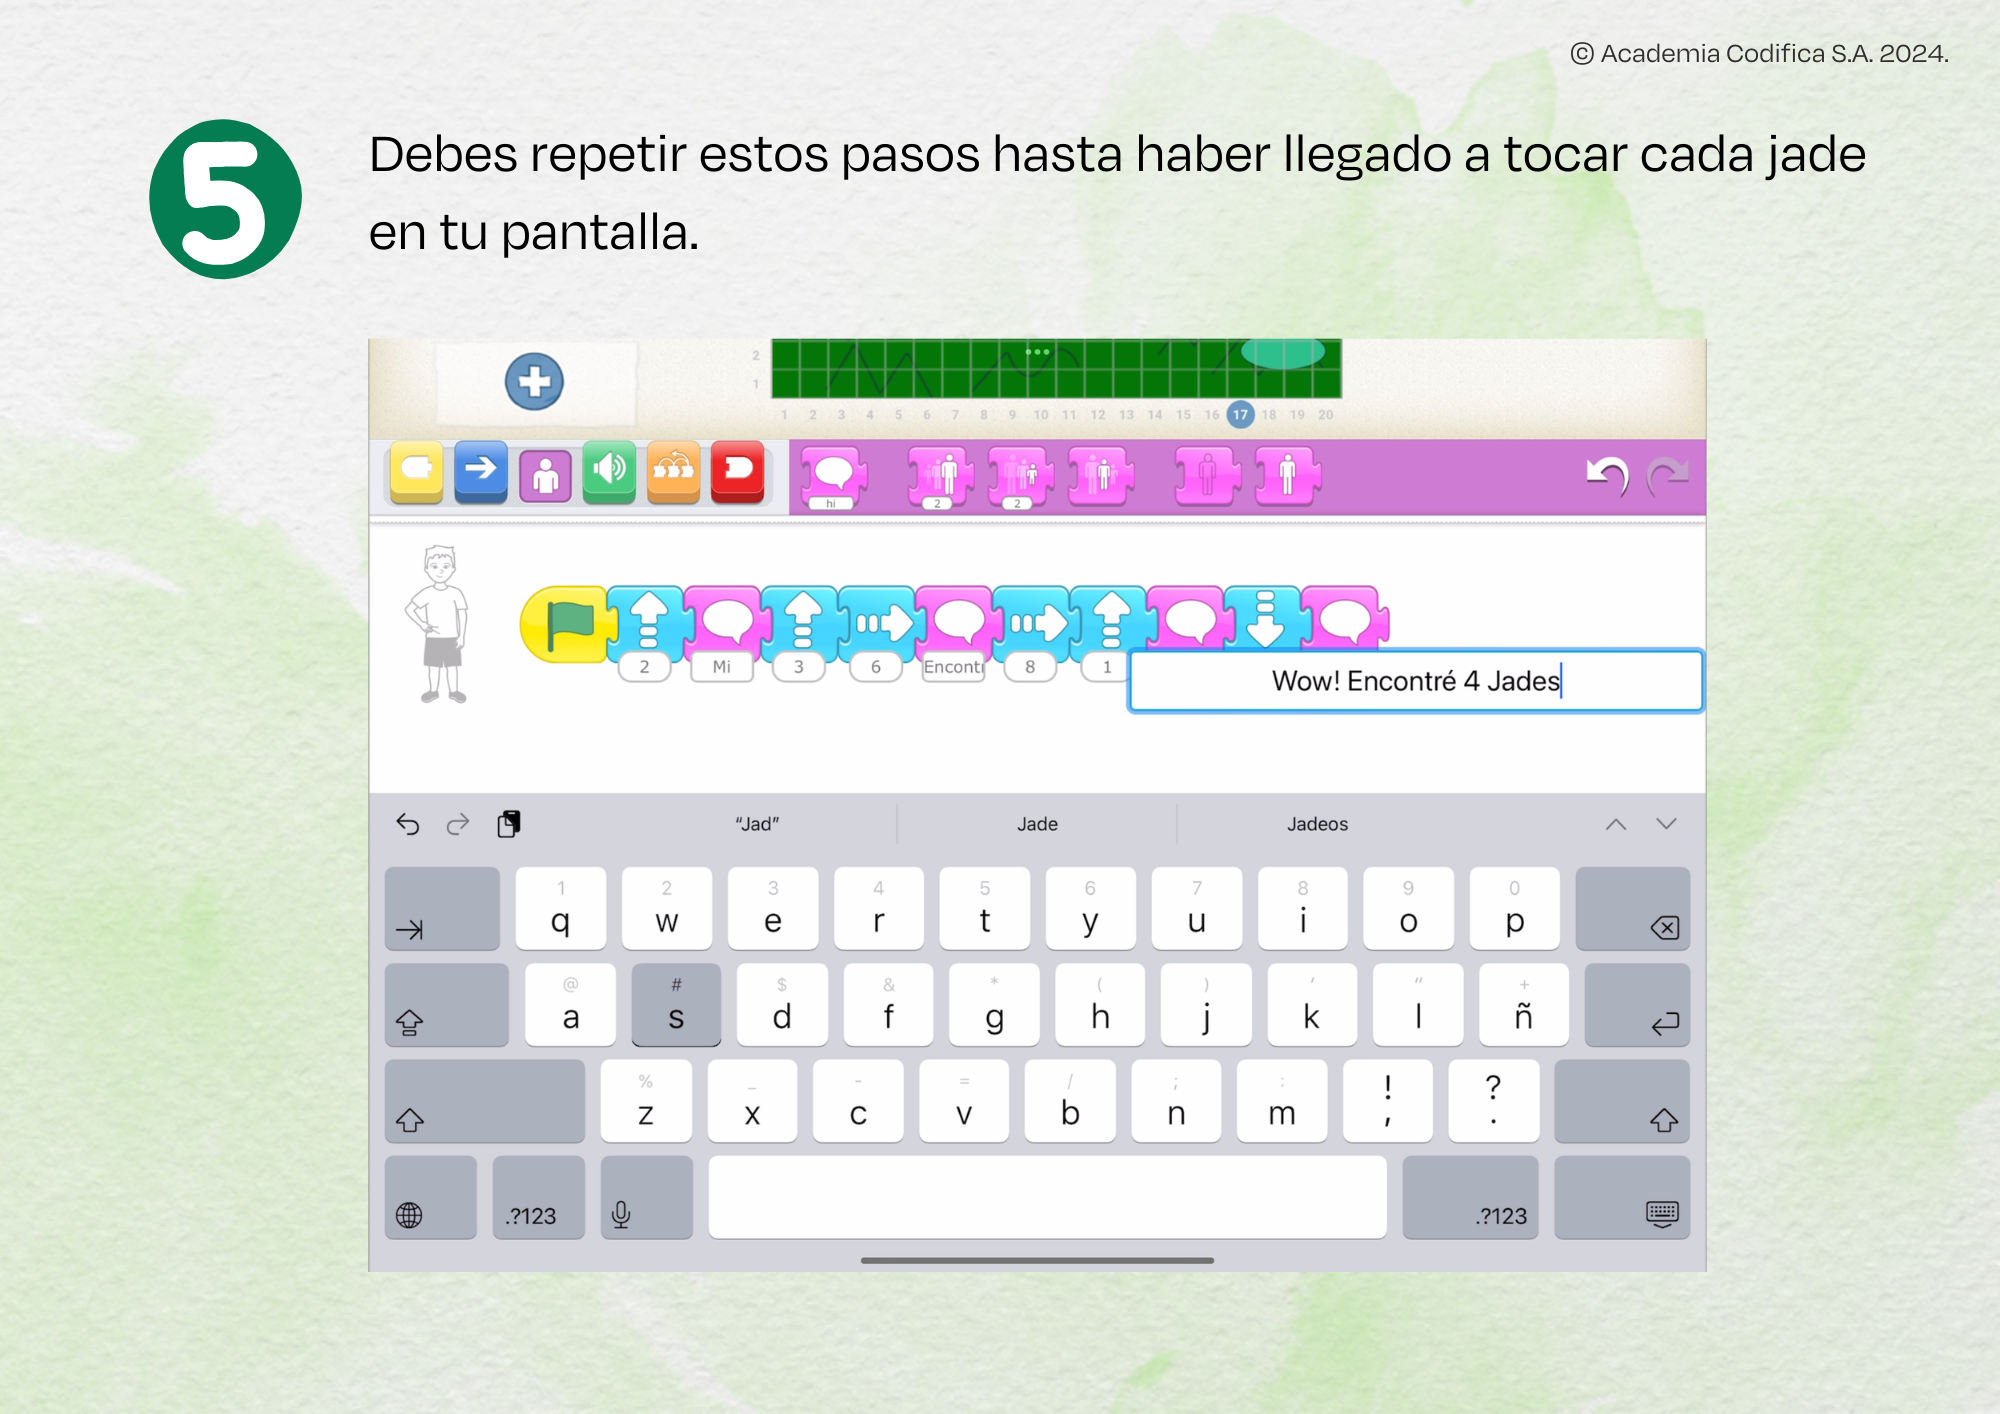Tap the space bar

tap(1048, 1197)
